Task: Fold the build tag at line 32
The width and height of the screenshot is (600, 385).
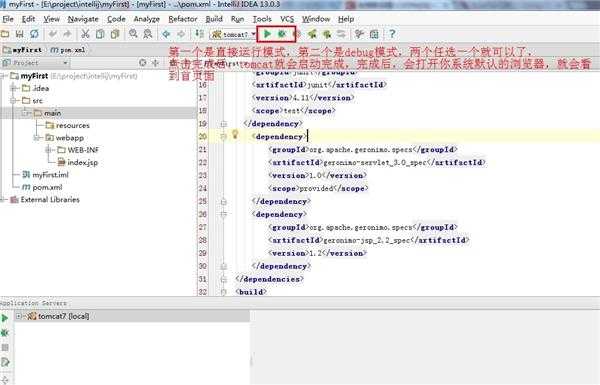Action: 223,292
